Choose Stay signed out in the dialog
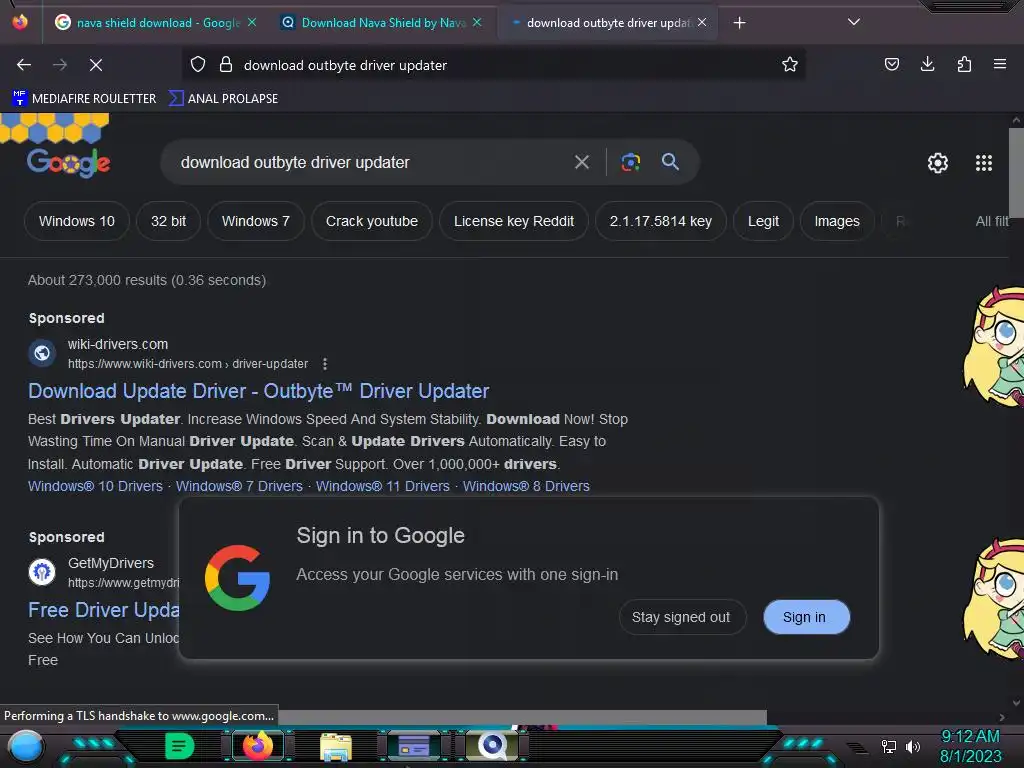The width and height of the screenshot is (1024, 768). [681, 617]
